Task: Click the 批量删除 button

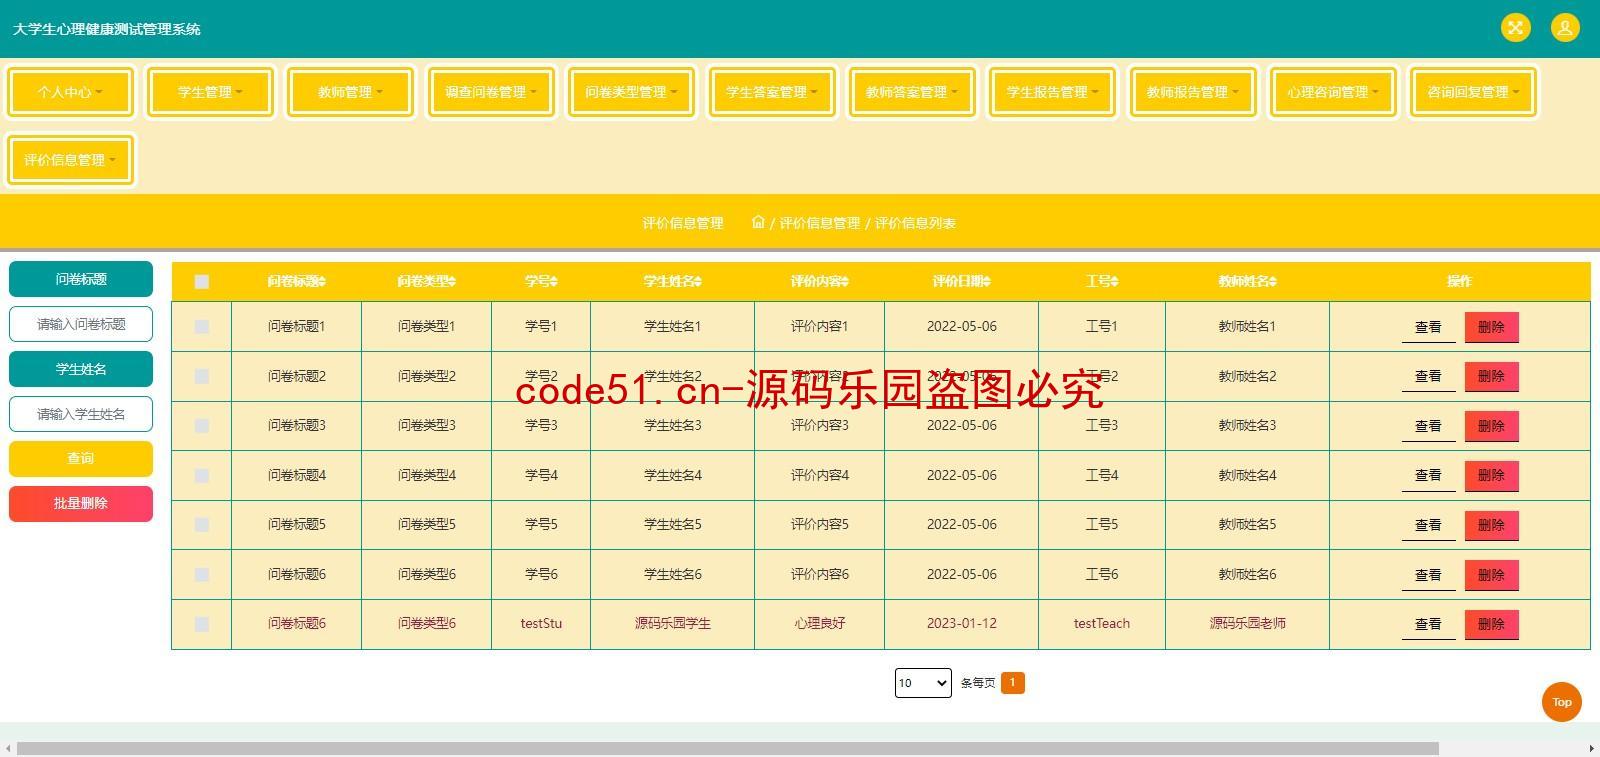Action: click(81, 504)
